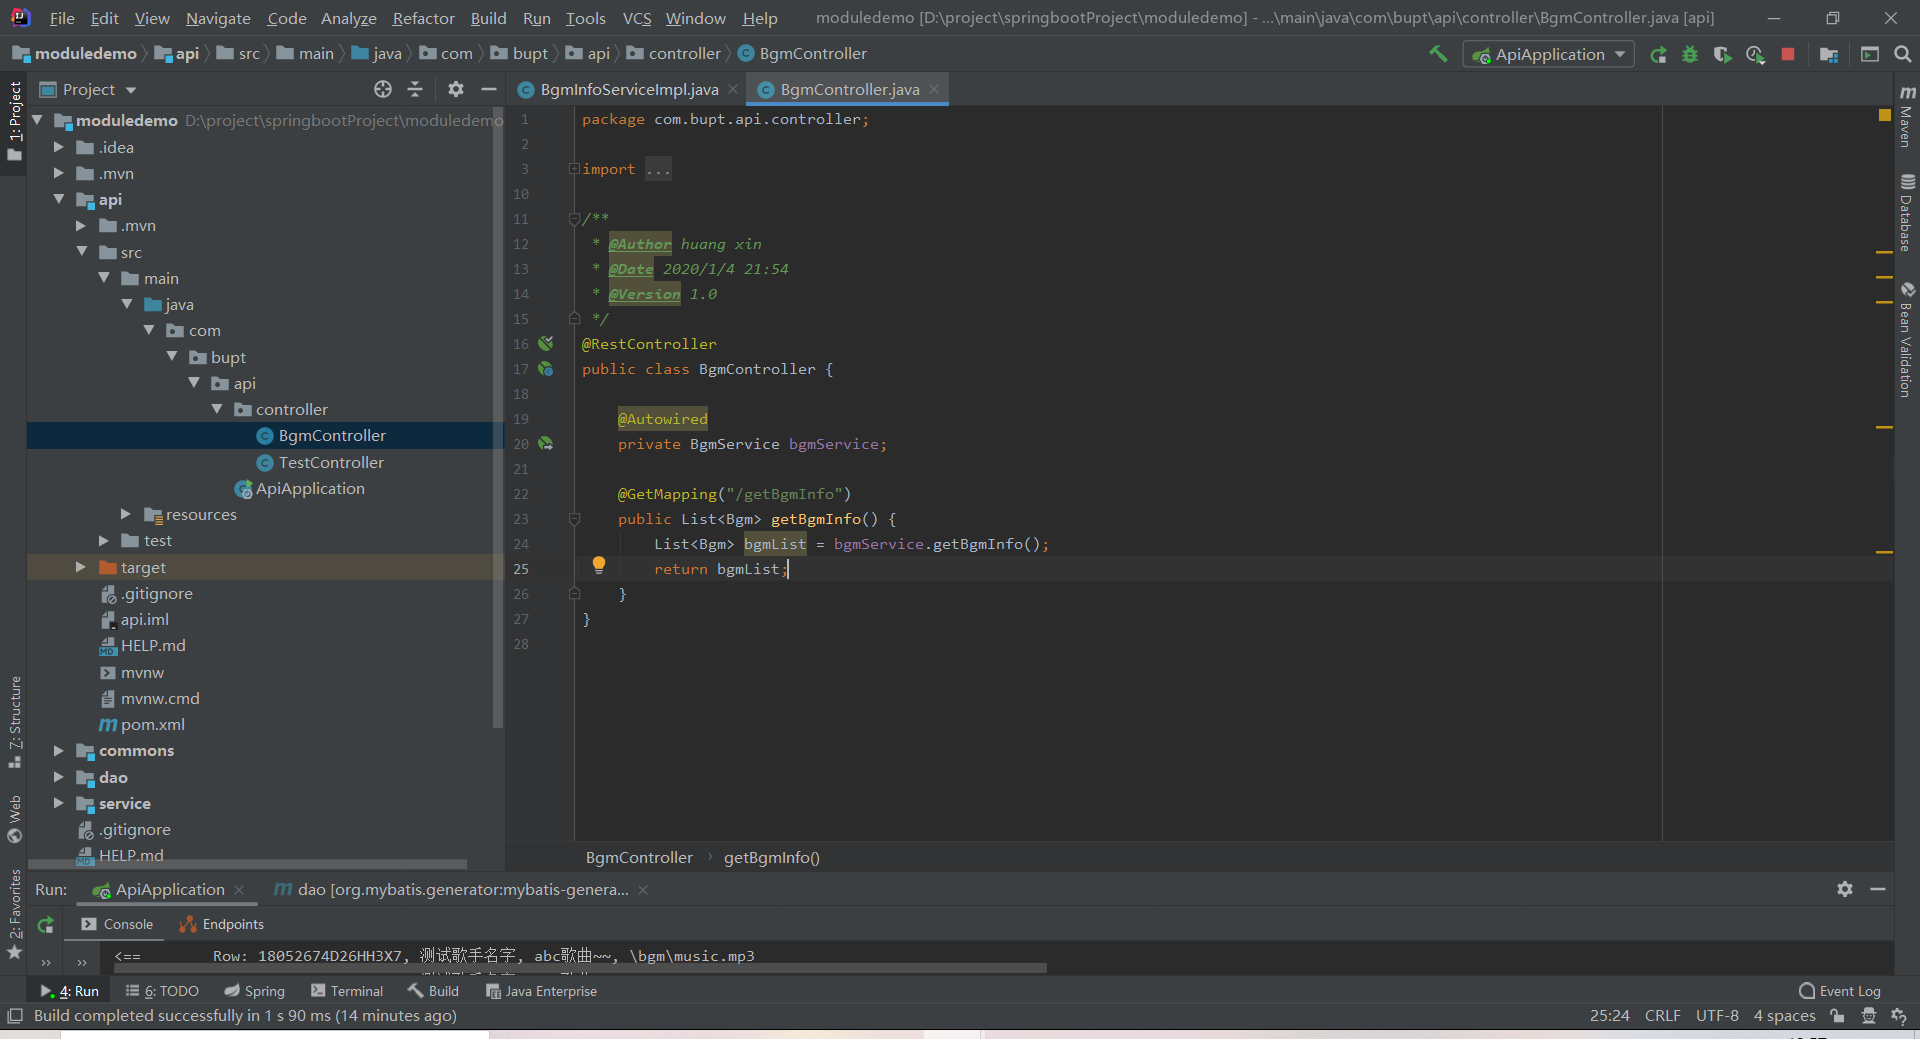This screenshot has height=1039, width=1920.
Task: Open the Navigate menu
Action: coord(218,18)
